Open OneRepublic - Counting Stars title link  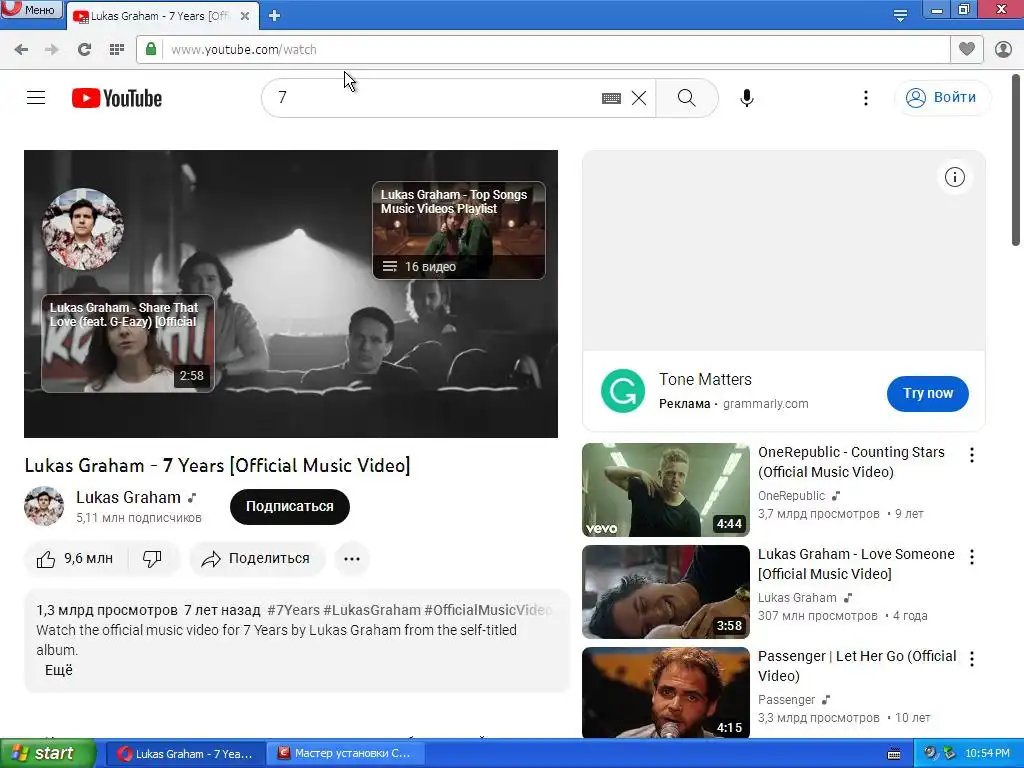tap(851, 462)
